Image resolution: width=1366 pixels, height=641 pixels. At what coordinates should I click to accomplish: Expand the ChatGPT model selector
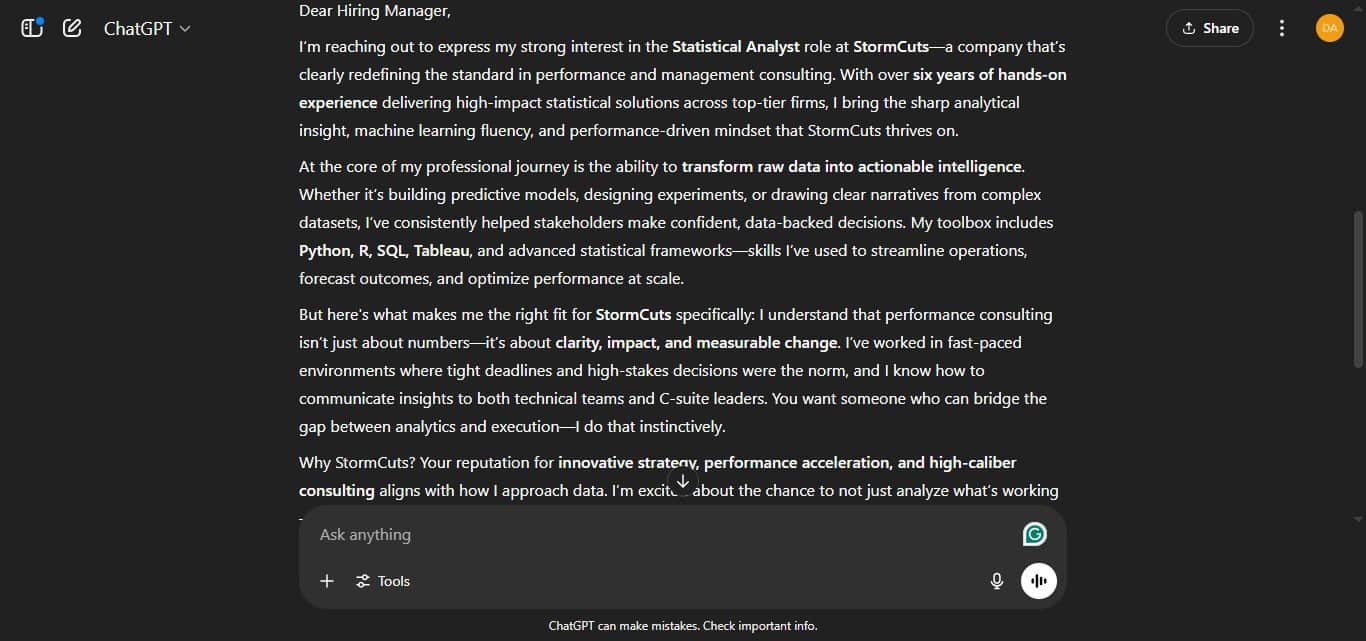(x=146, y=28)
